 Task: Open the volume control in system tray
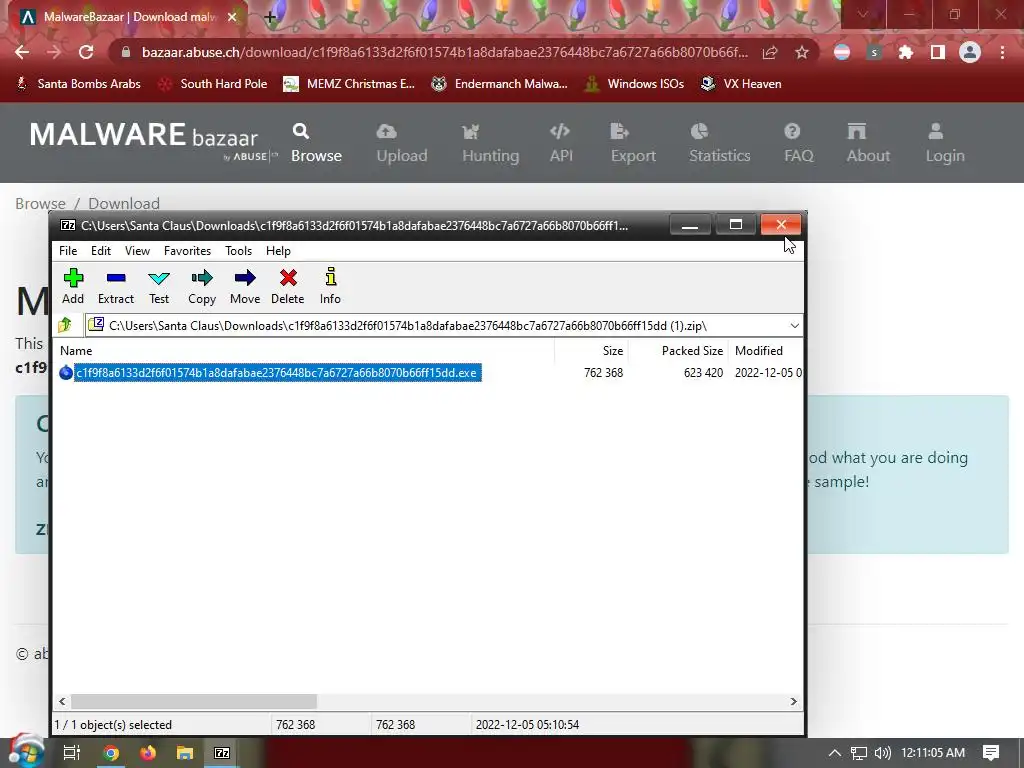[x=882, y=753]
